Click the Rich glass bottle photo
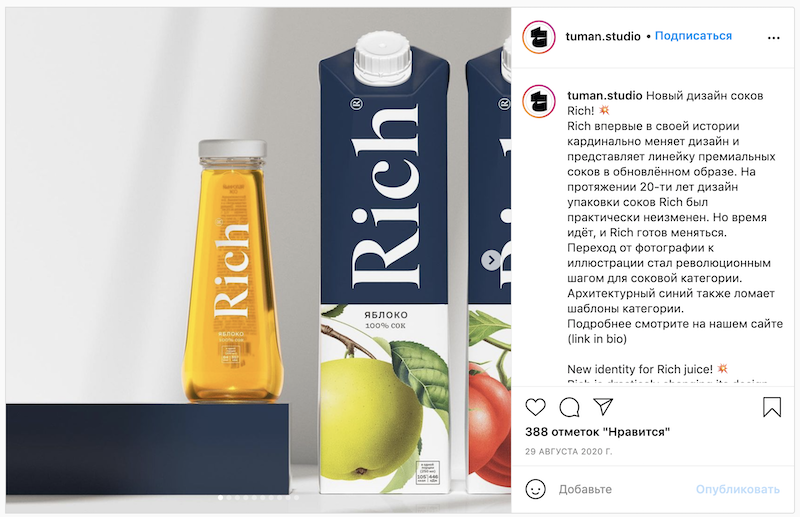Screen dimensions: 800x517 coord(232,272)
